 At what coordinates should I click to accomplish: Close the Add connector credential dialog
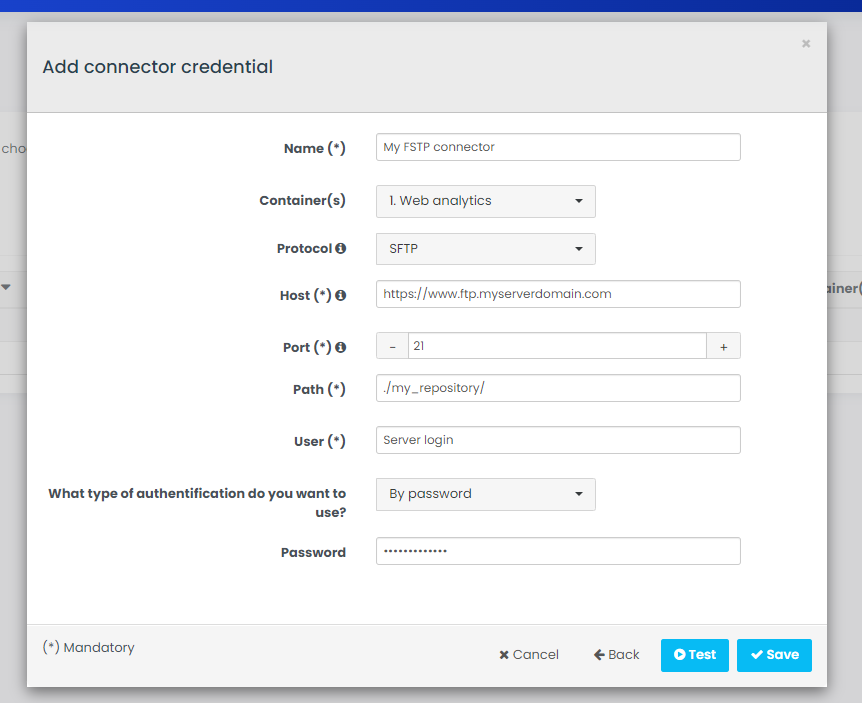(806, 44)
